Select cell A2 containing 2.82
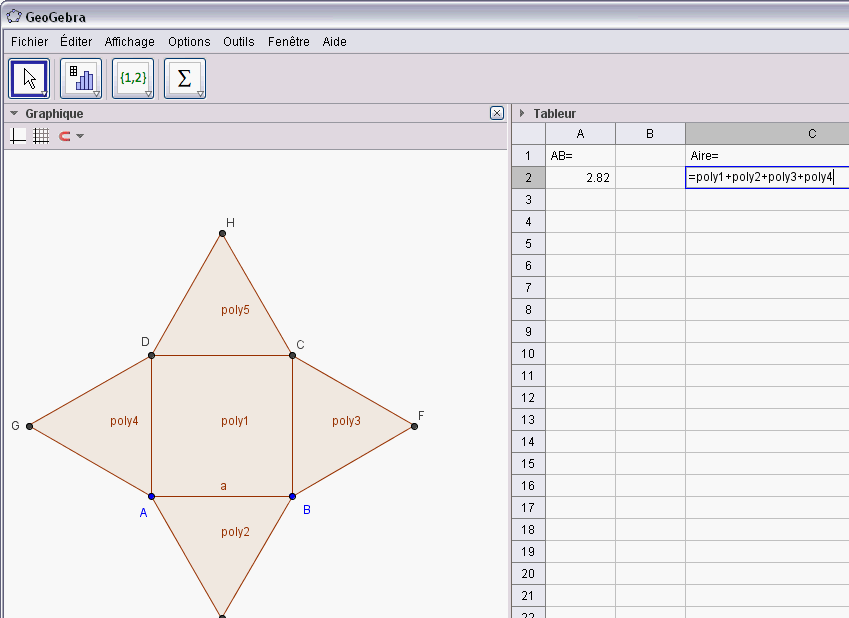The width and height of the screenshot is (849, 618). point(580,178)
